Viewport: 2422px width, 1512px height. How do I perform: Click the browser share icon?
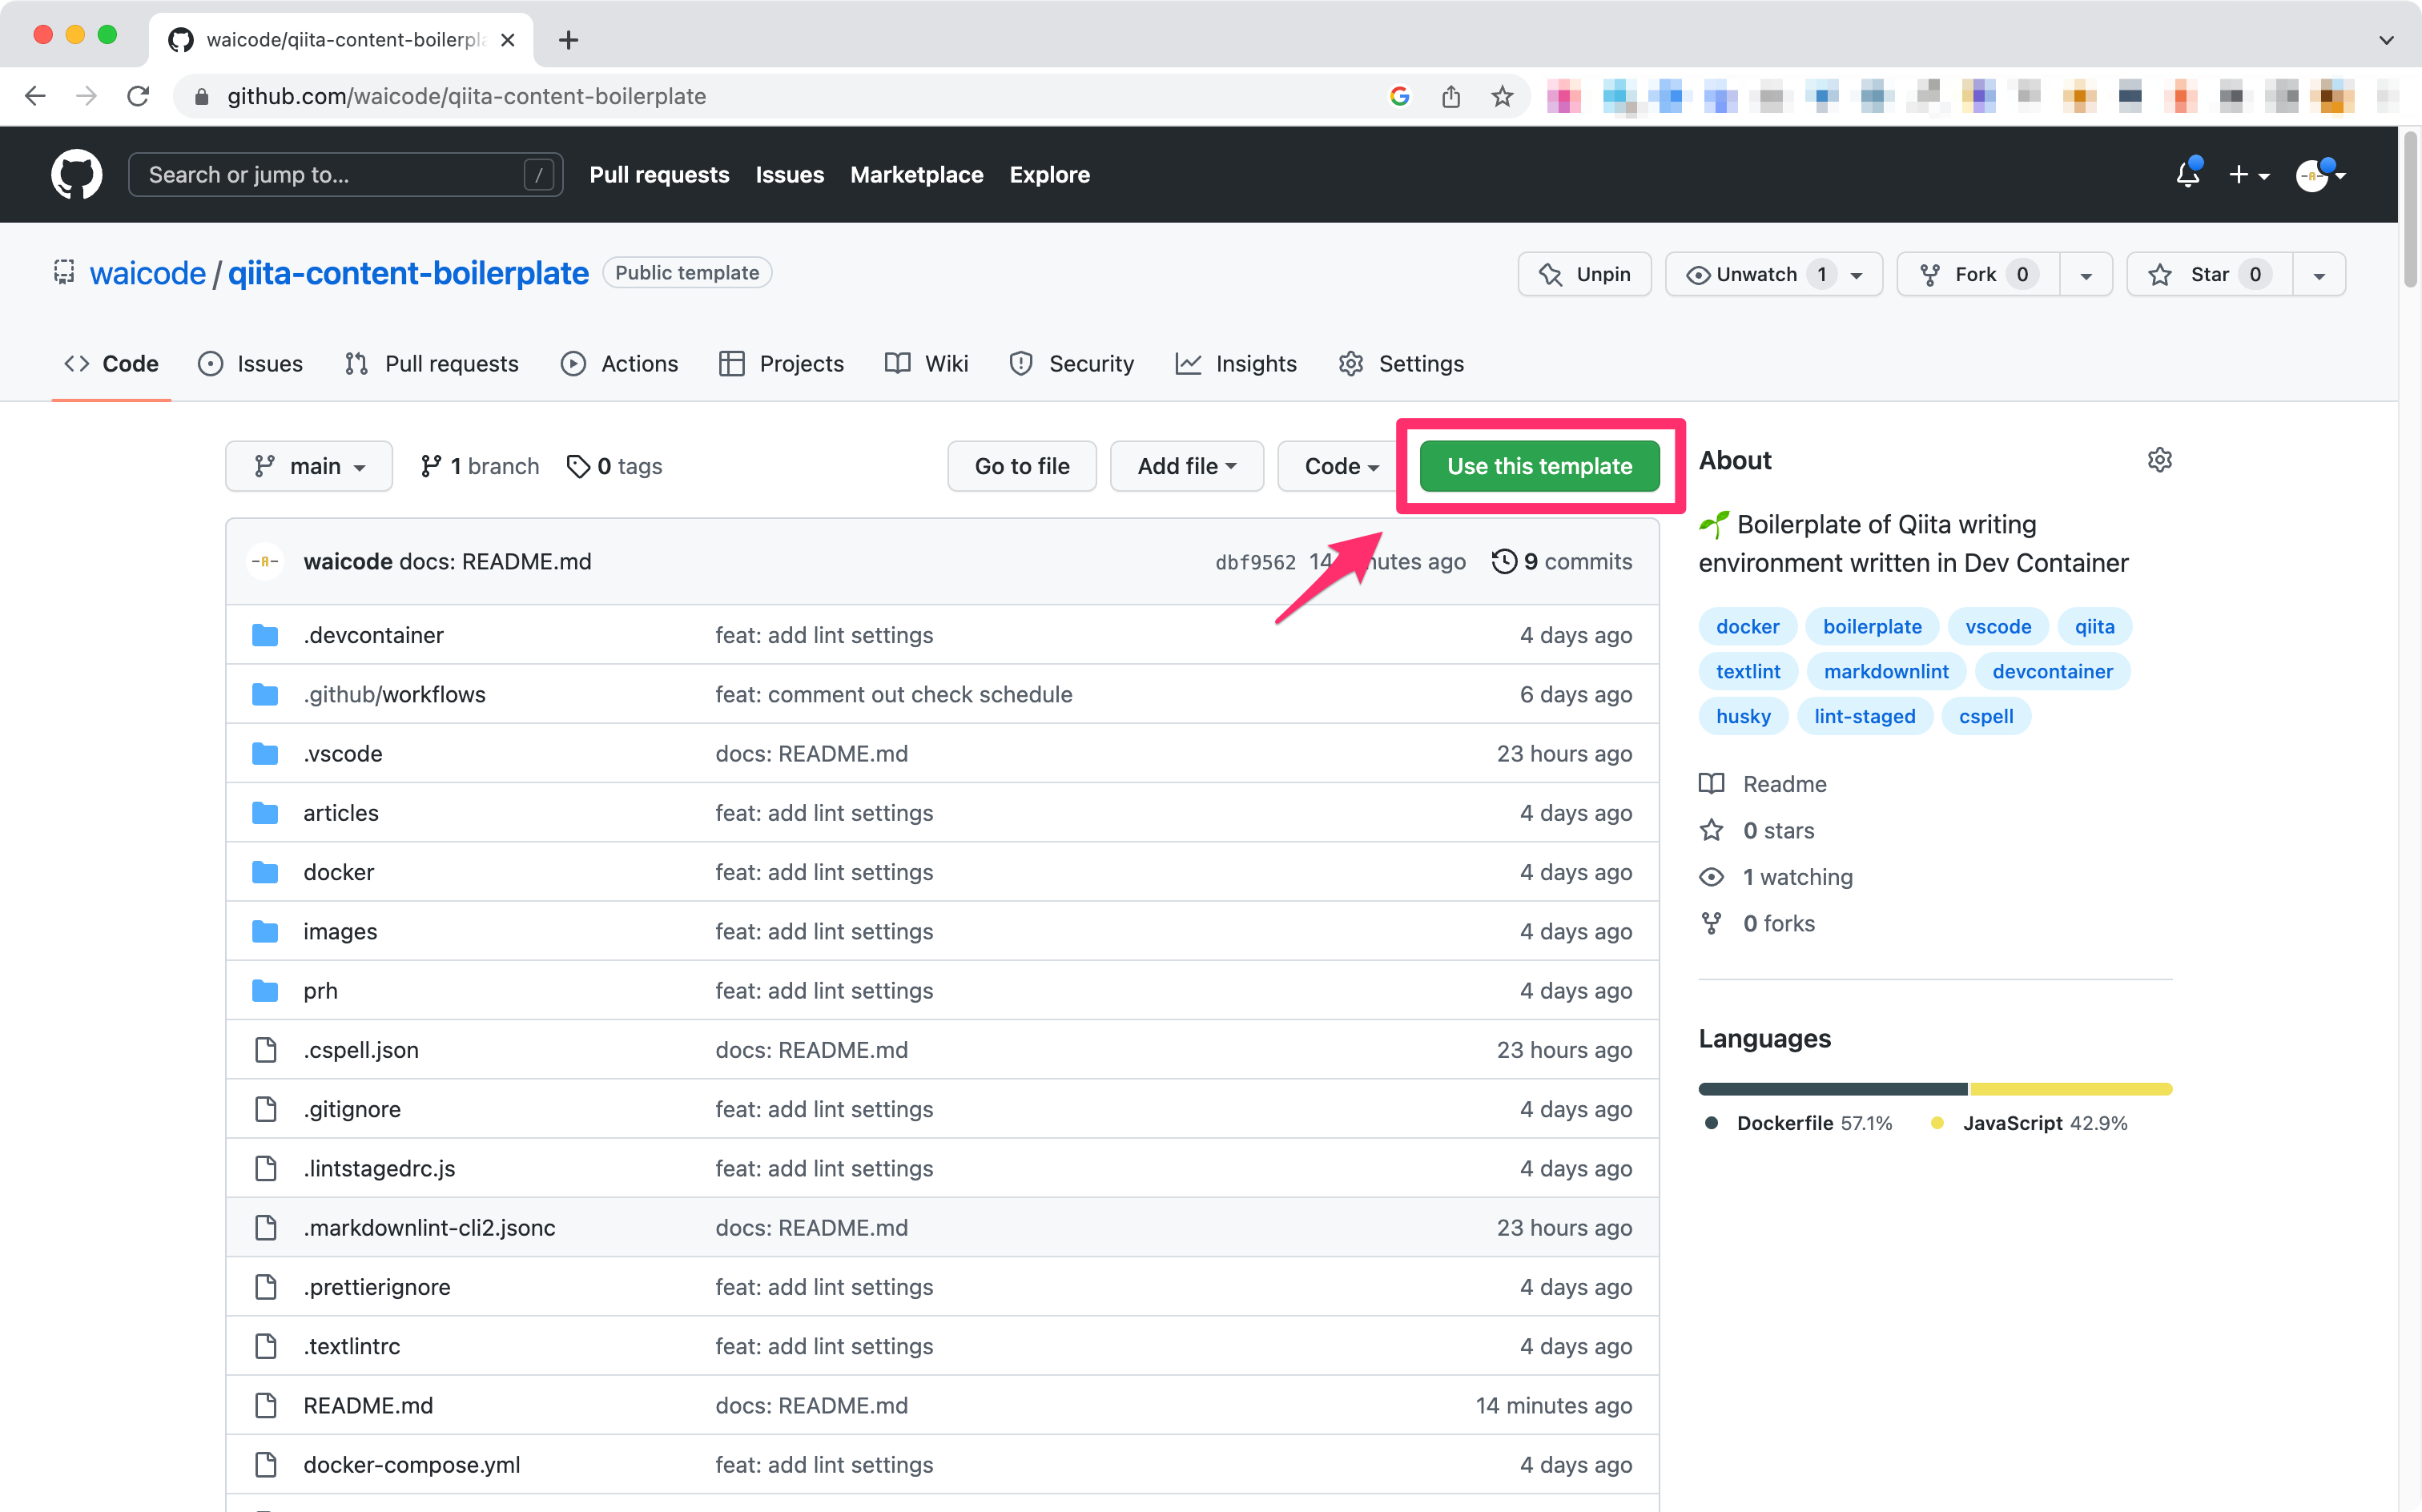tap(1450, 96)
